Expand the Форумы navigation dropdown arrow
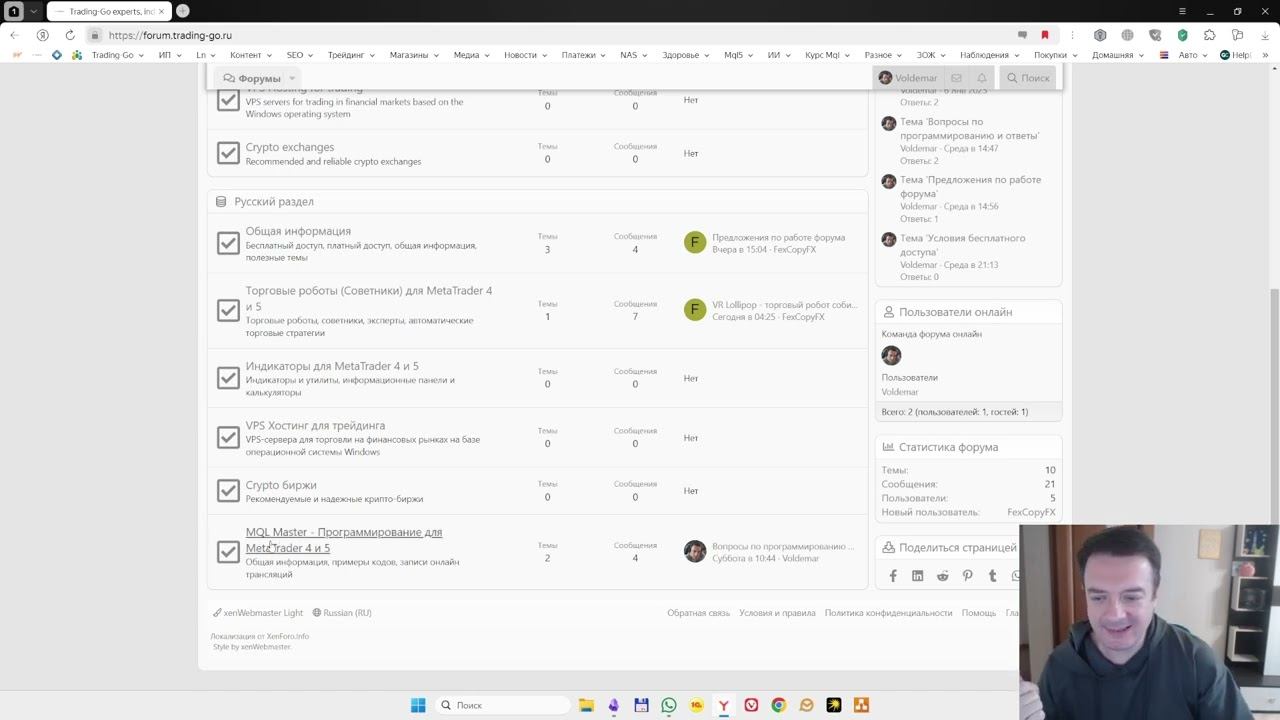Image resolution: width=1280 pixels, height=720 pixels. tap(292, 78)
